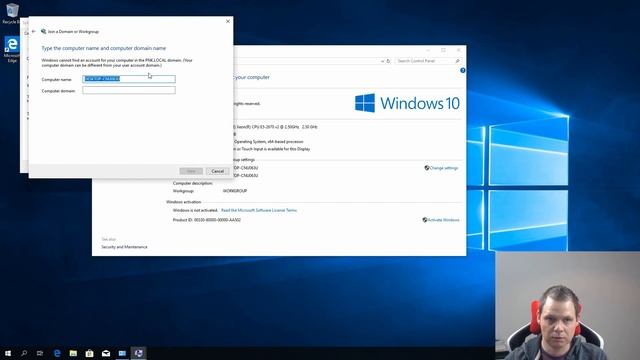Select the Product ID text
The width and height of the screenshot is (640, 360).
207,220
